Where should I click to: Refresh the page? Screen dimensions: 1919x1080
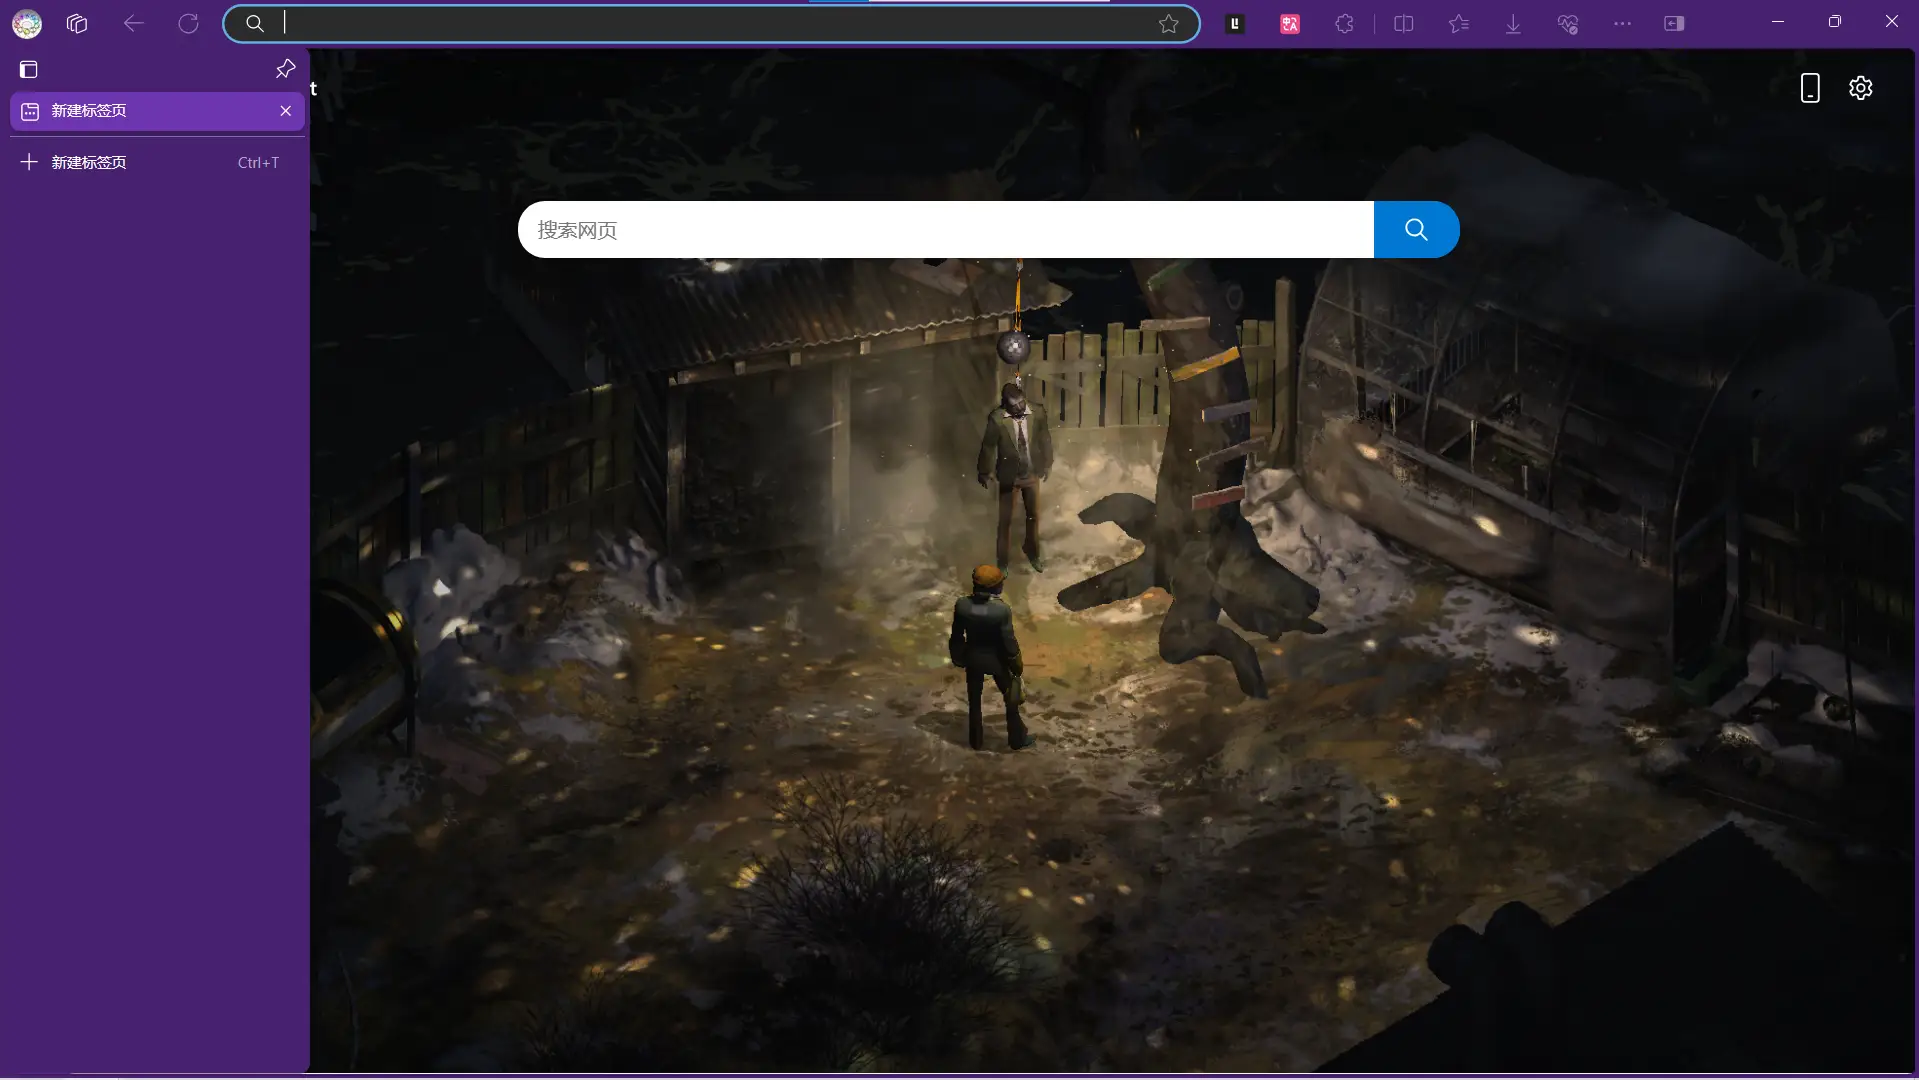pyautogui.click(x=188, y=23)
